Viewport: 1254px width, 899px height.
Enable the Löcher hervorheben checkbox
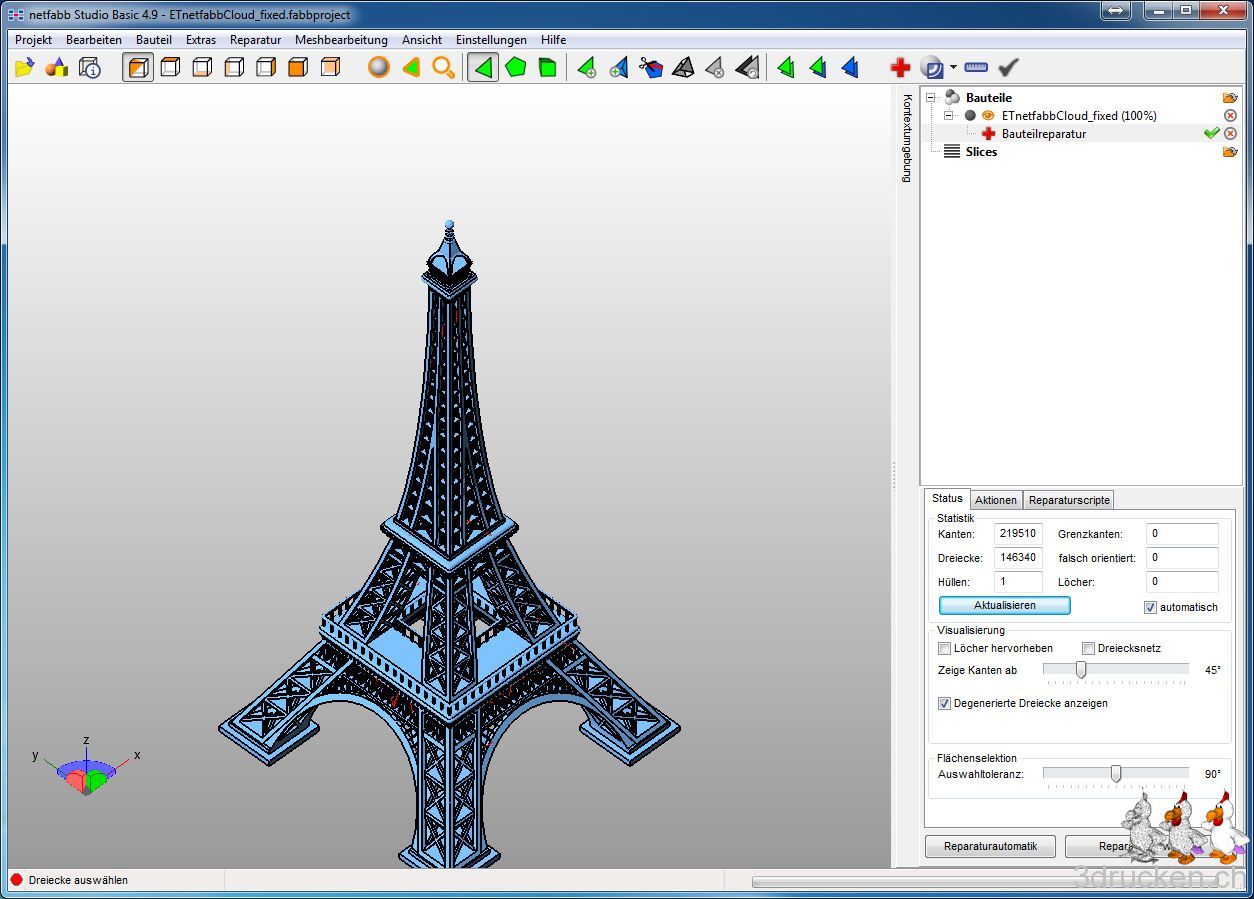pos(945,648)
